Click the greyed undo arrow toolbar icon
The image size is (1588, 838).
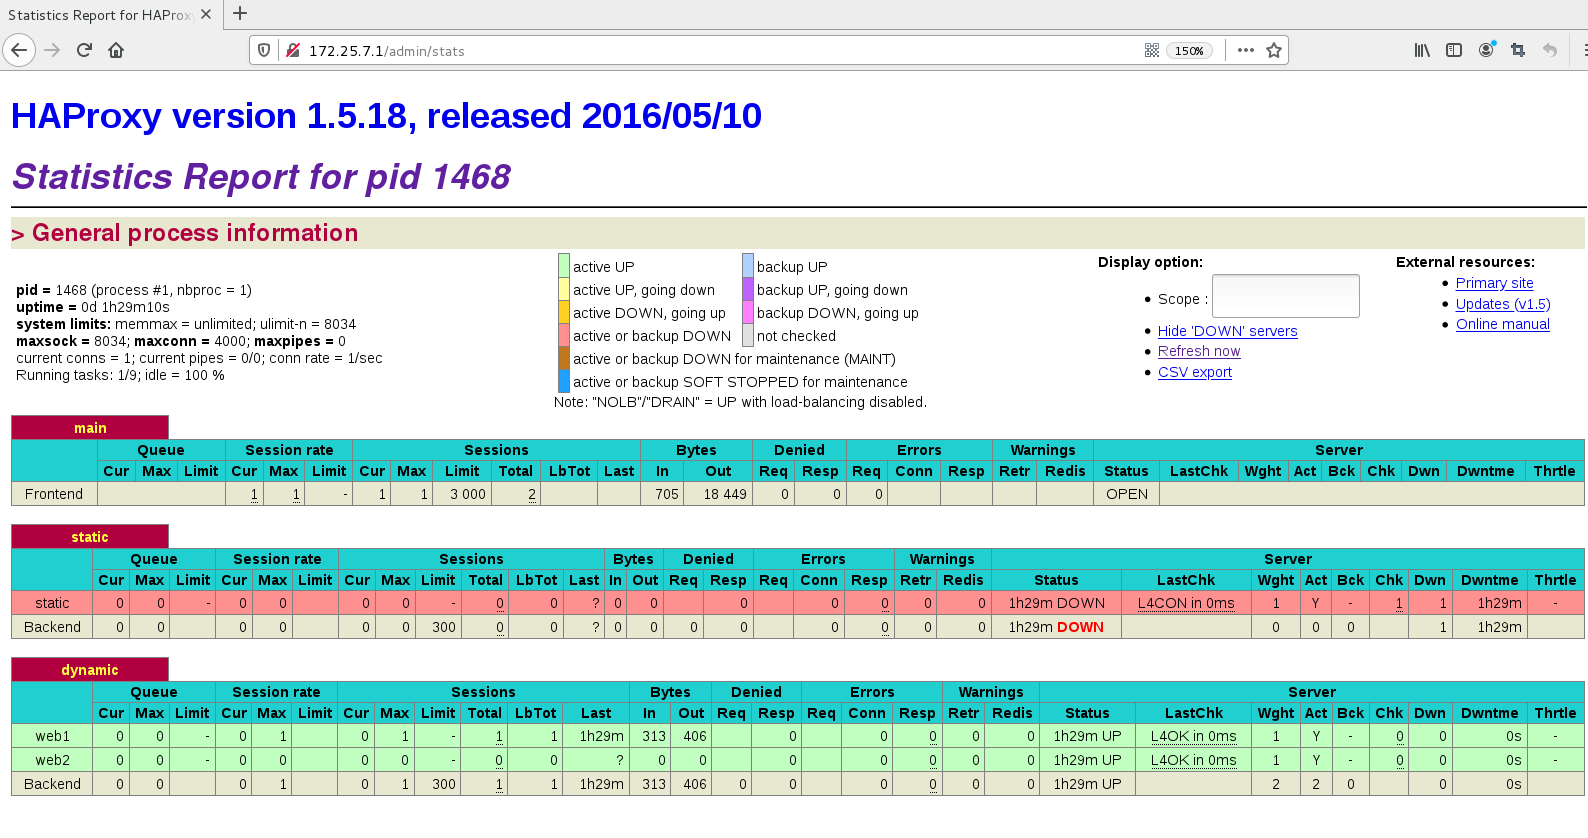point(1550,50)
